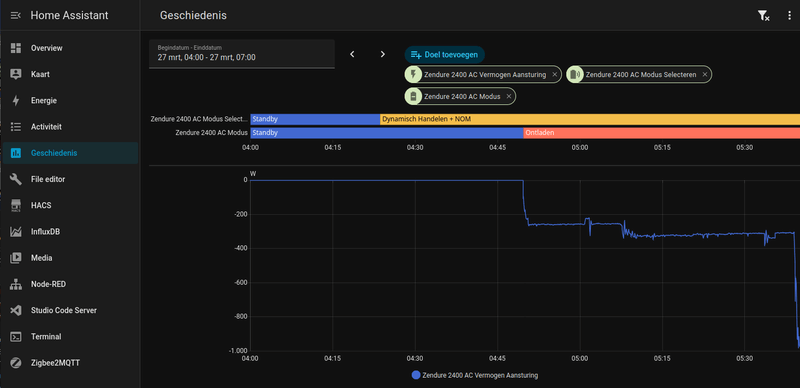Open the Begindatum - Einddatum date range picker
This screenshot has height=388, width=800.
[x=242, y=54]
